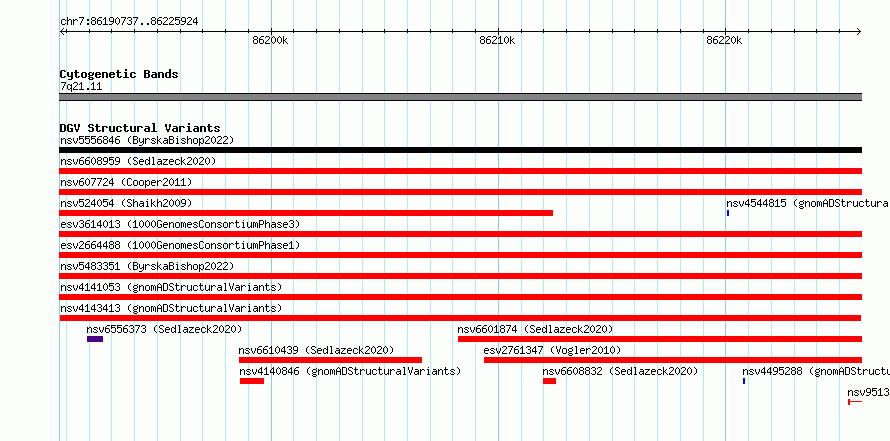Open nsv5483351 (ByrskaBishop2022) label
The height and width of the screenshot is (441, 890).
pyautogui.click(x=147, y=266)
